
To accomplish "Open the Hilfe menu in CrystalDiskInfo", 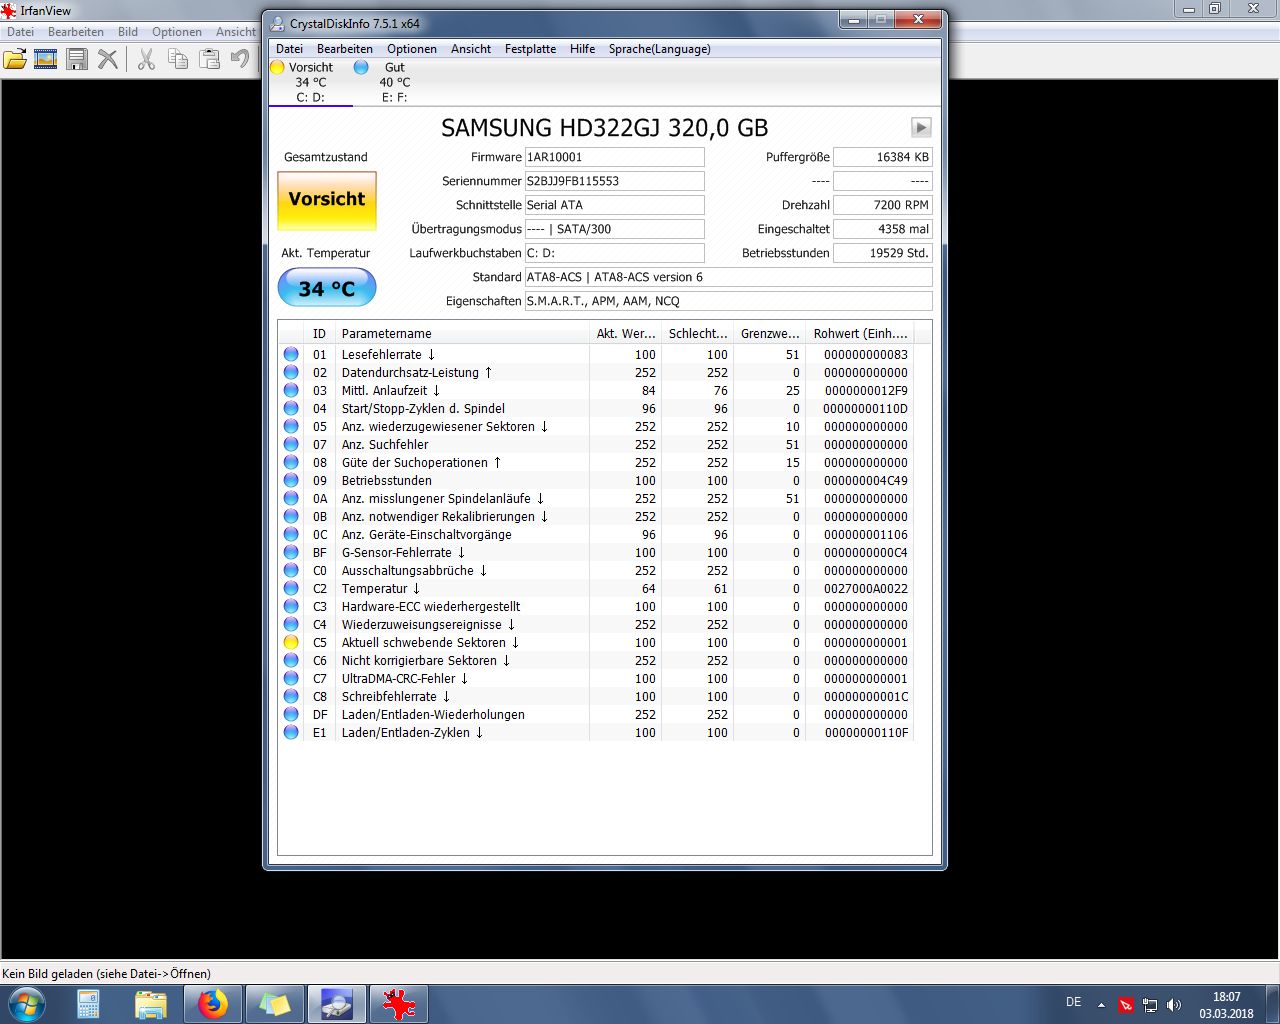I will pyautogui.click(x=582, y=49).
